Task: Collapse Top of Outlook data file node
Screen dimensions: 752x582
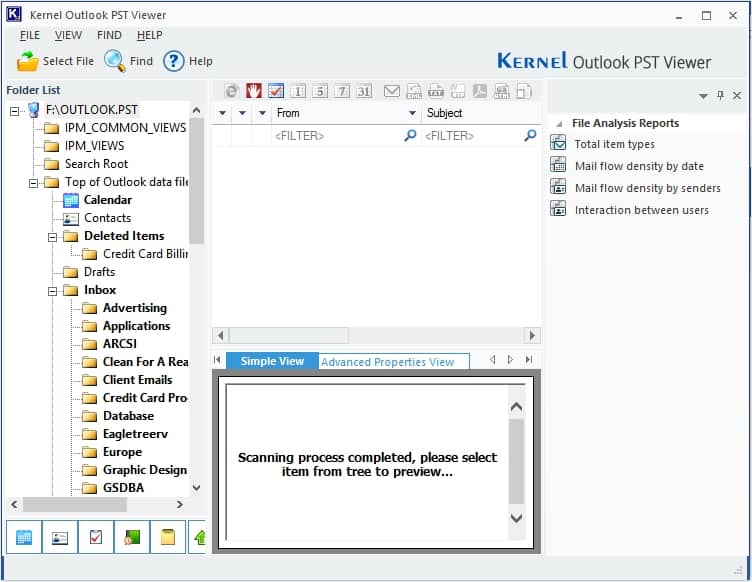Action: 33,183
